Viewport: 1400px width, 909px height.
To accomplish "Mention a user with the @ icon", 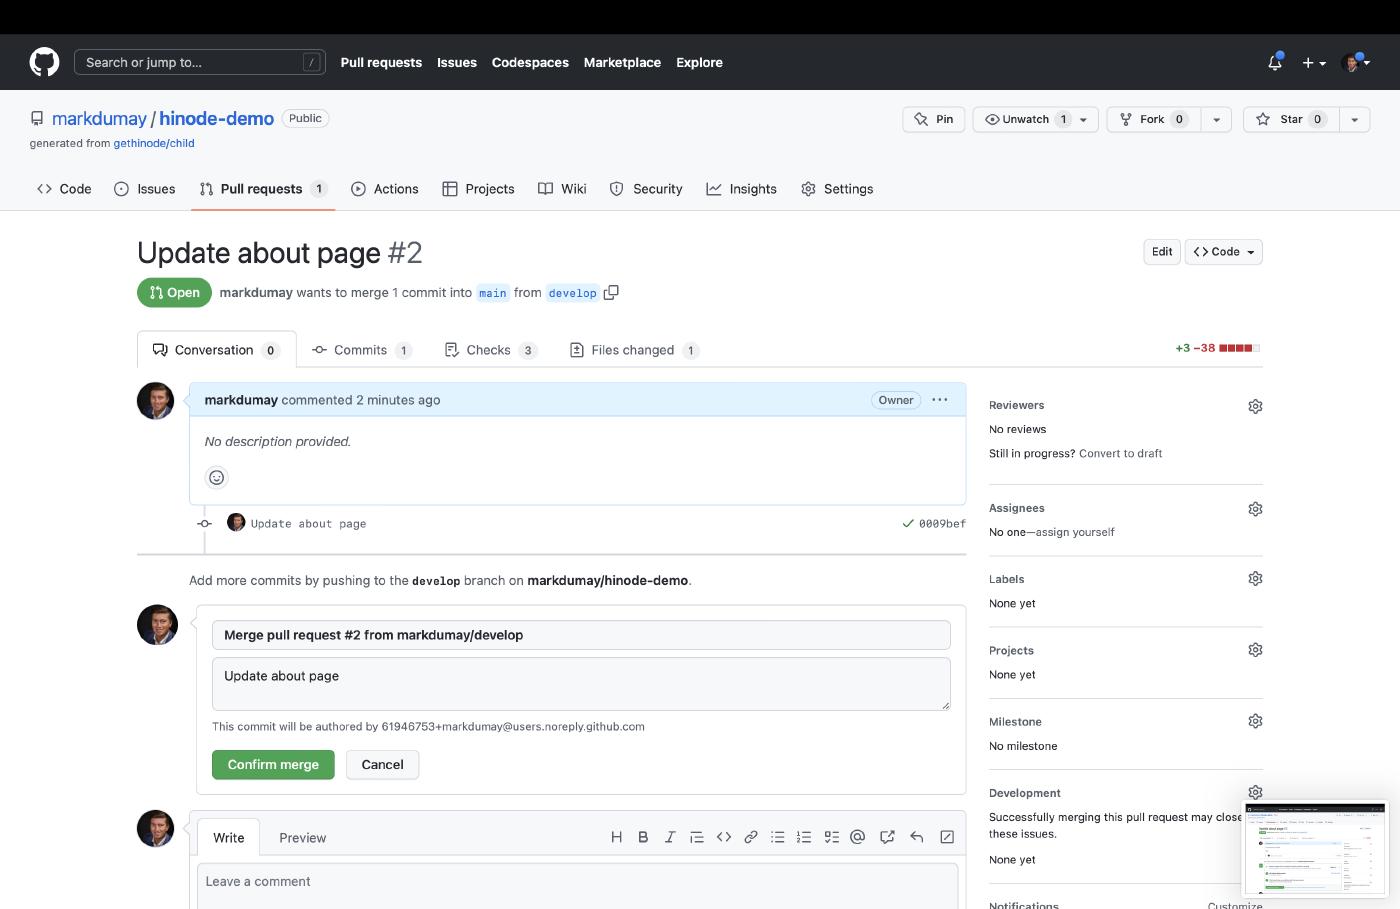I will click(x=857, y=837).
